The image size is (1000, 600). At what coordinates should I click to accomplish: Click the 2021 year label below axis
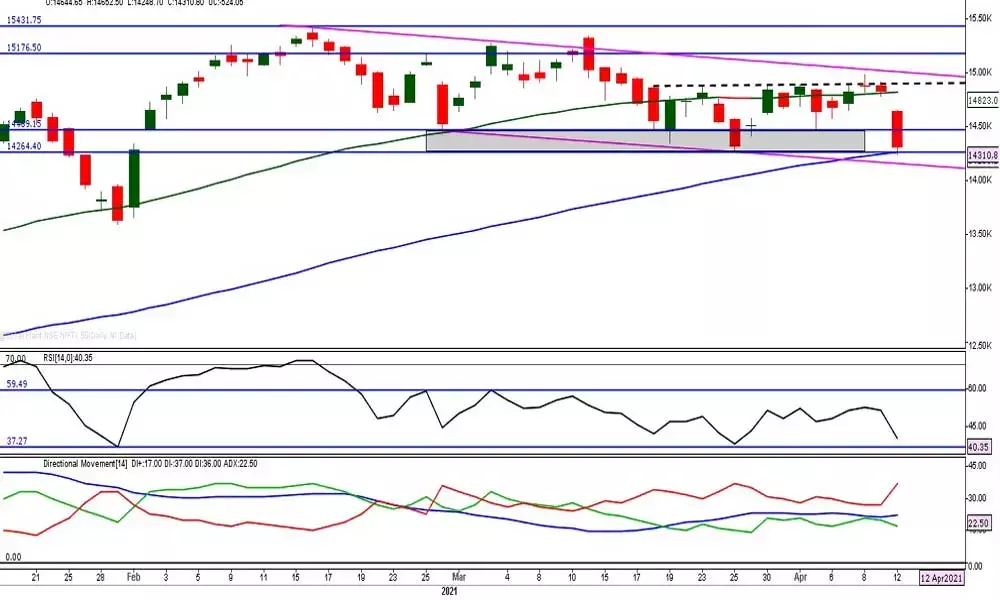[x=453, y=591]
